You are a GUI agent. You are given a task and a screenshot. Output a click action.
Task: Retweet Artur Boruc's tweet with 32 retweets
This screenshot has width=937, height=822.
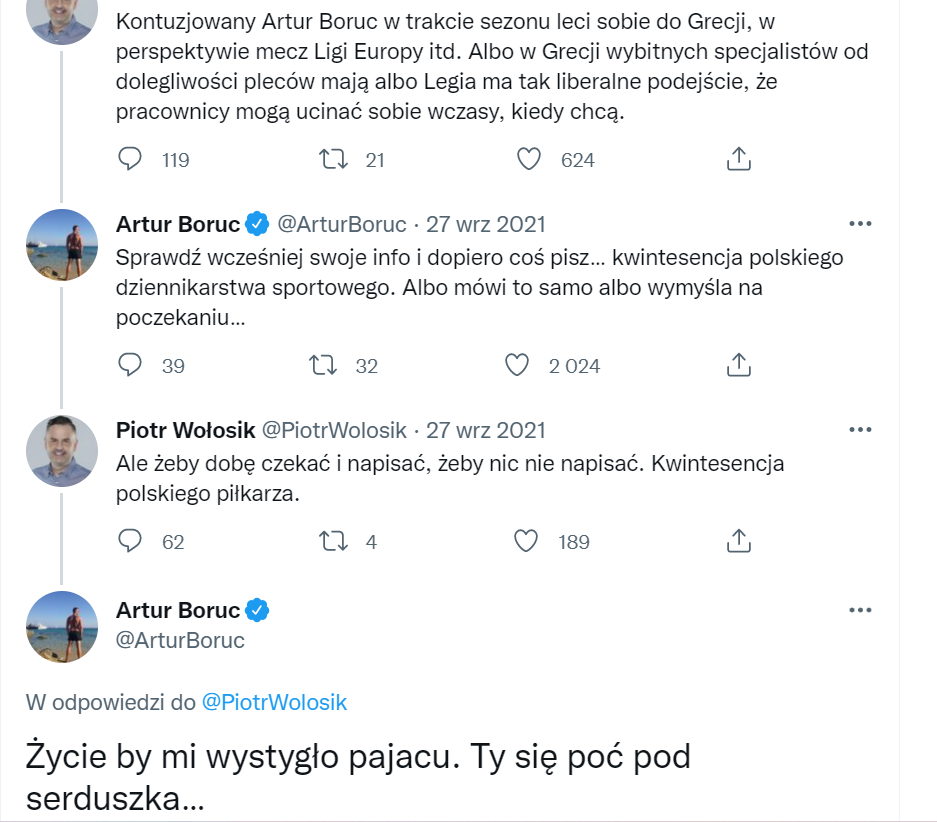pos(323,365)
